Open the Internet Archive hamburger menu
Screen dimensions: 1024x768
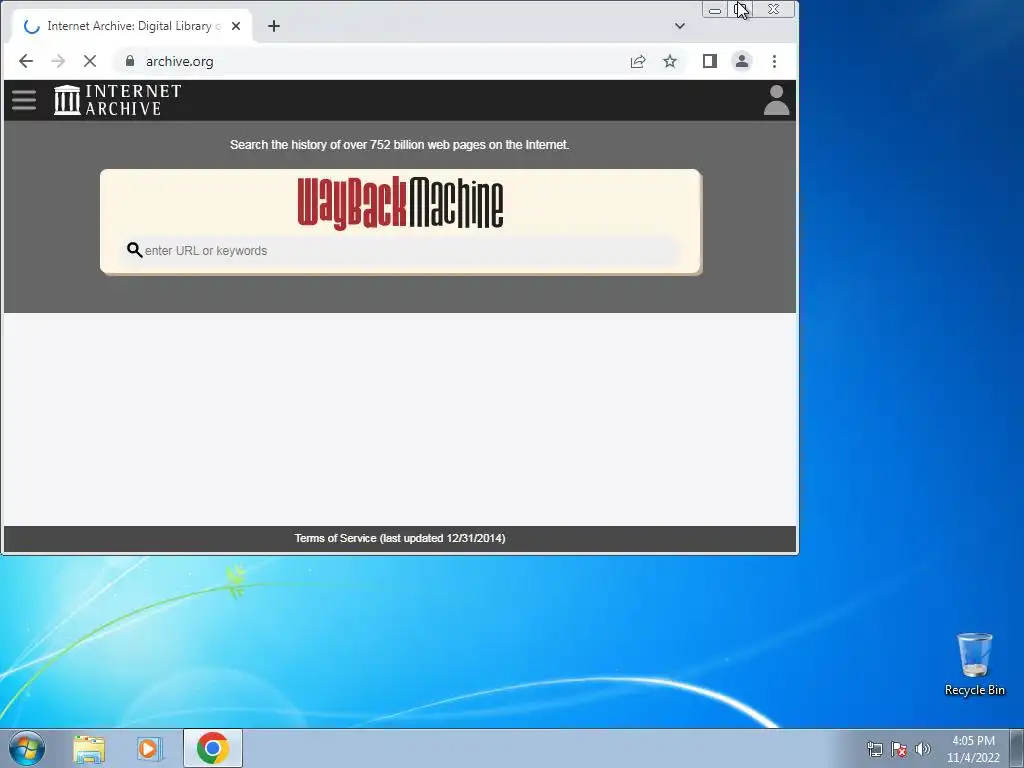(x=24, y=100)
